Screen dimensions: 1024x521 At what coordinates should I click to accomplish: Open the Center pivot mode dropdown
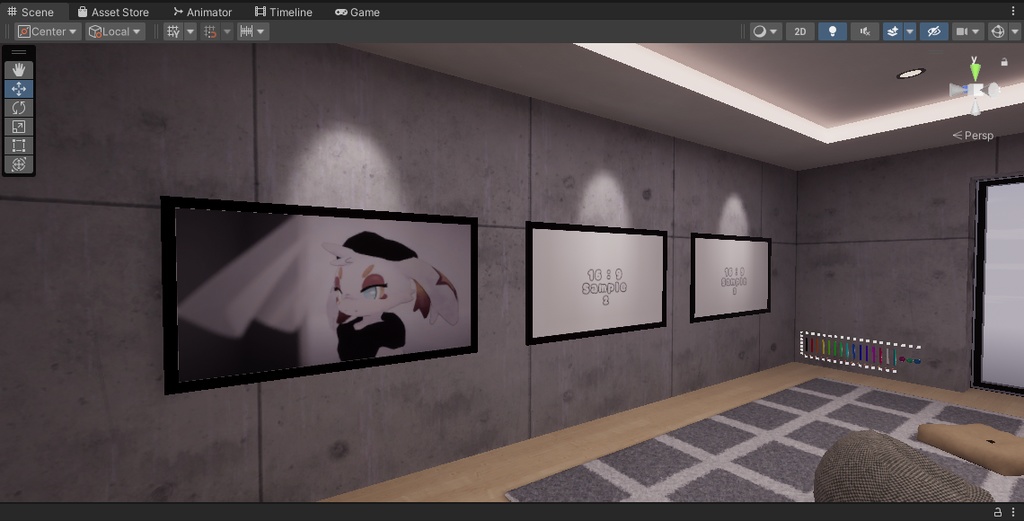[48, 31]
